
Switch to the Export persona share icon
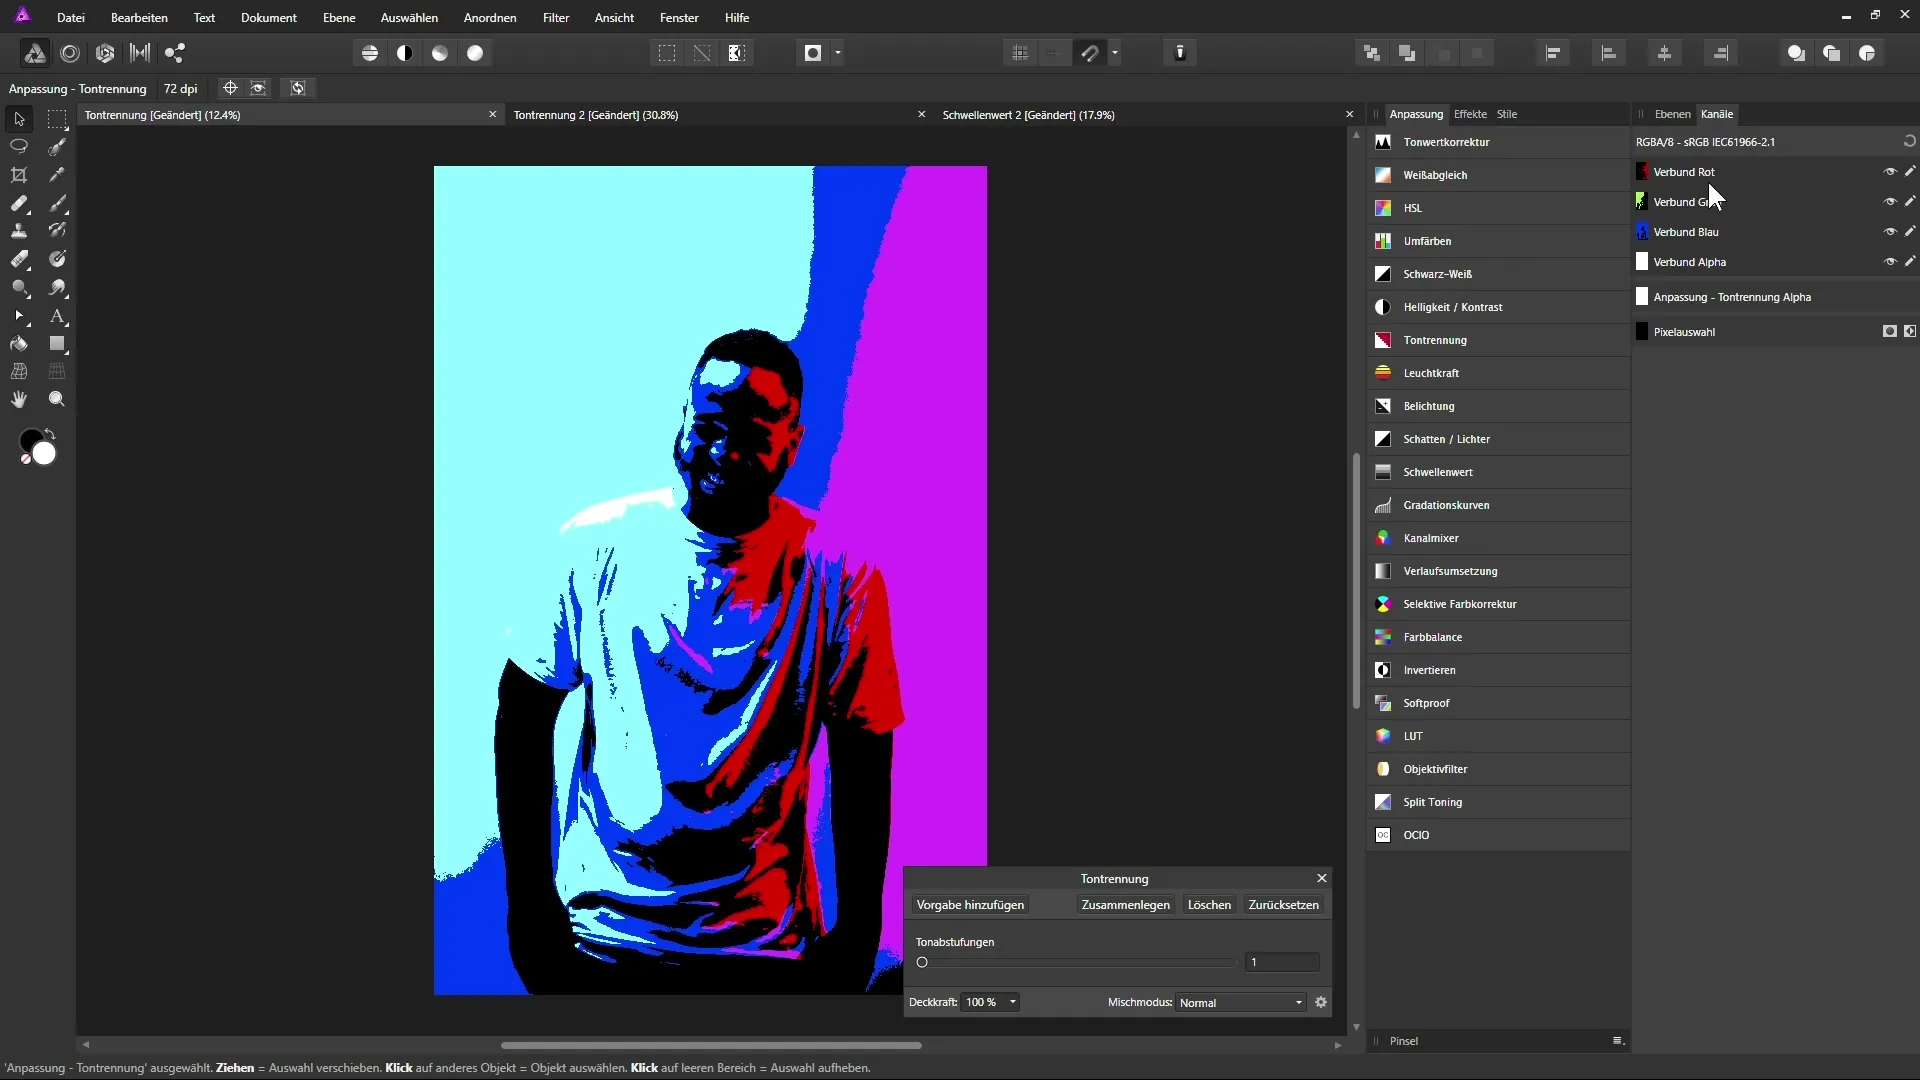(175, 53)
